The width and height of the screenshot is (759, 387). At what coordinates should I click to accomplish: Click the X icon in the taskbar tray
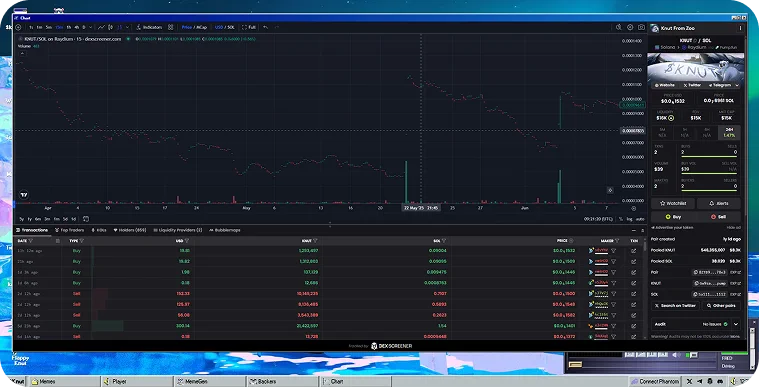(x=689, y=382)
